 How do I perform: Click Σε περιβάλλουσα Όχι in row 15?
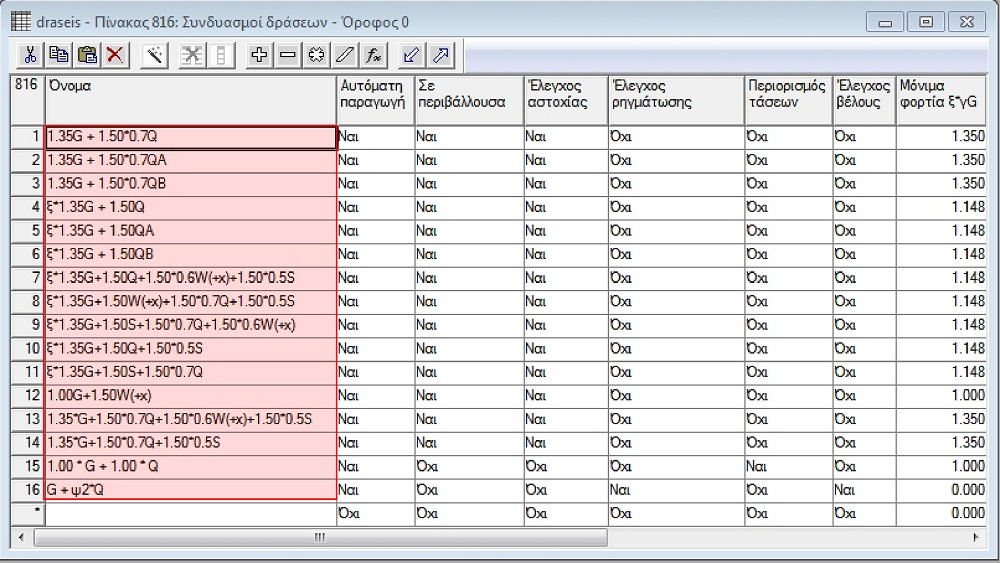tap(469, 467)
